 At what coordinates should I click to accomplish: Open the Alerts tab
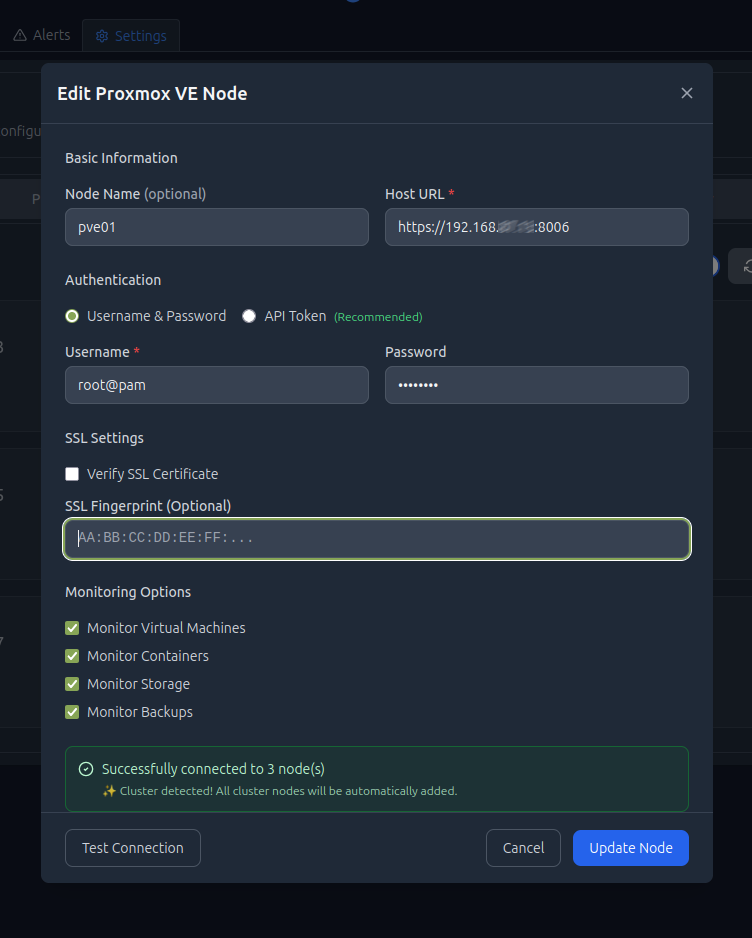click(x=42, y=35)
